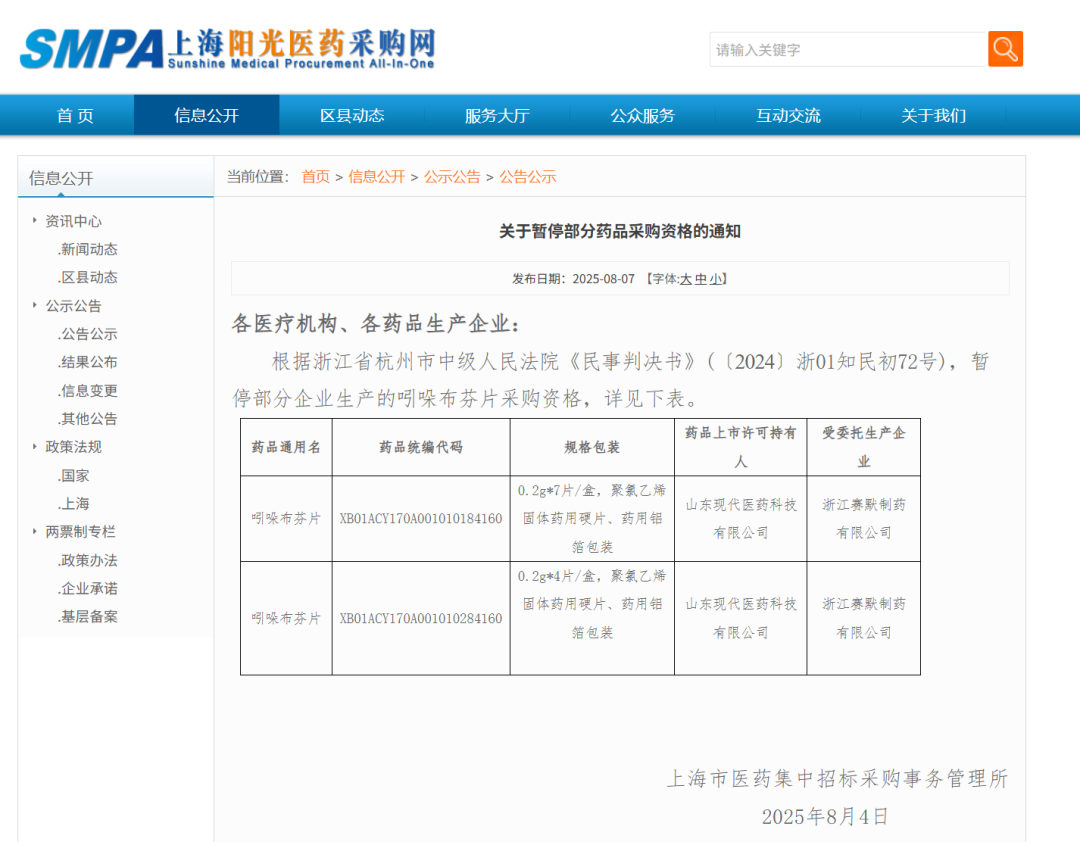Switch to the 区县动态 tab
Image resolution: width=1080 pixels, height=842 pixels.
coord(352,115)
